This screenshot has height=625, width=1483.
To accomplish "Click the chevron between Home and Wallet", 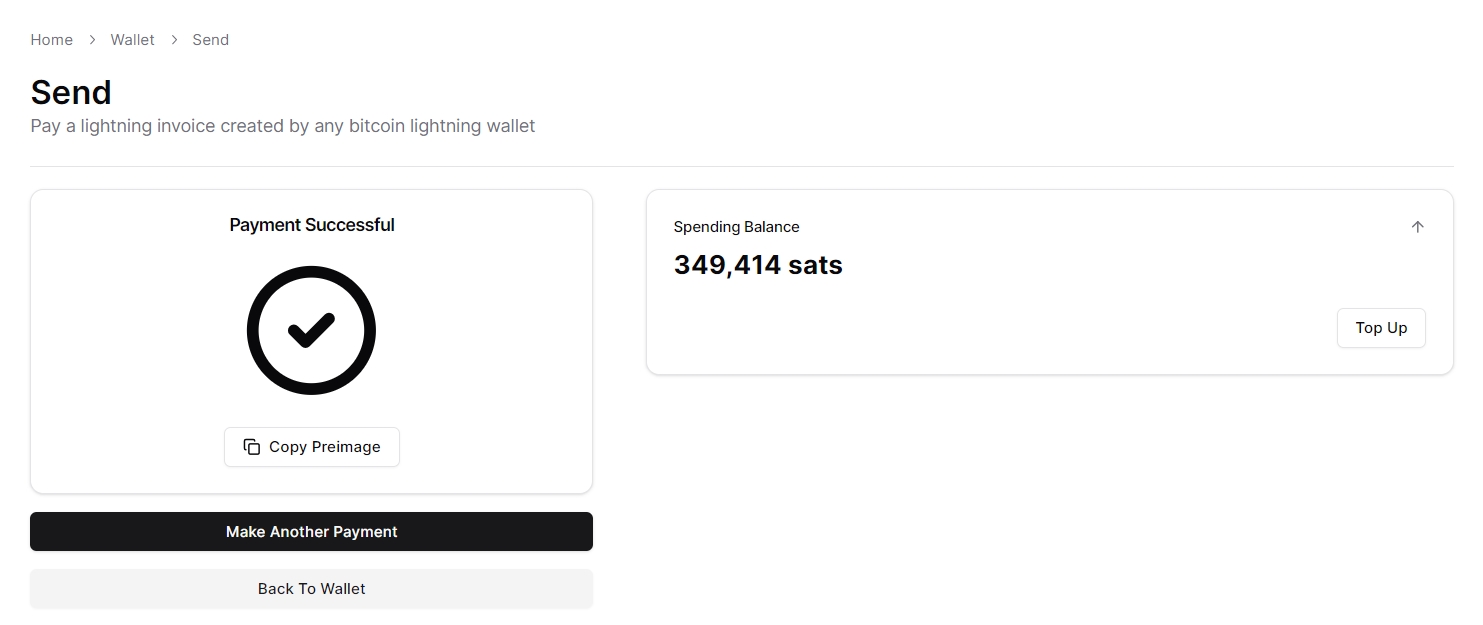I will click(92, 40).
